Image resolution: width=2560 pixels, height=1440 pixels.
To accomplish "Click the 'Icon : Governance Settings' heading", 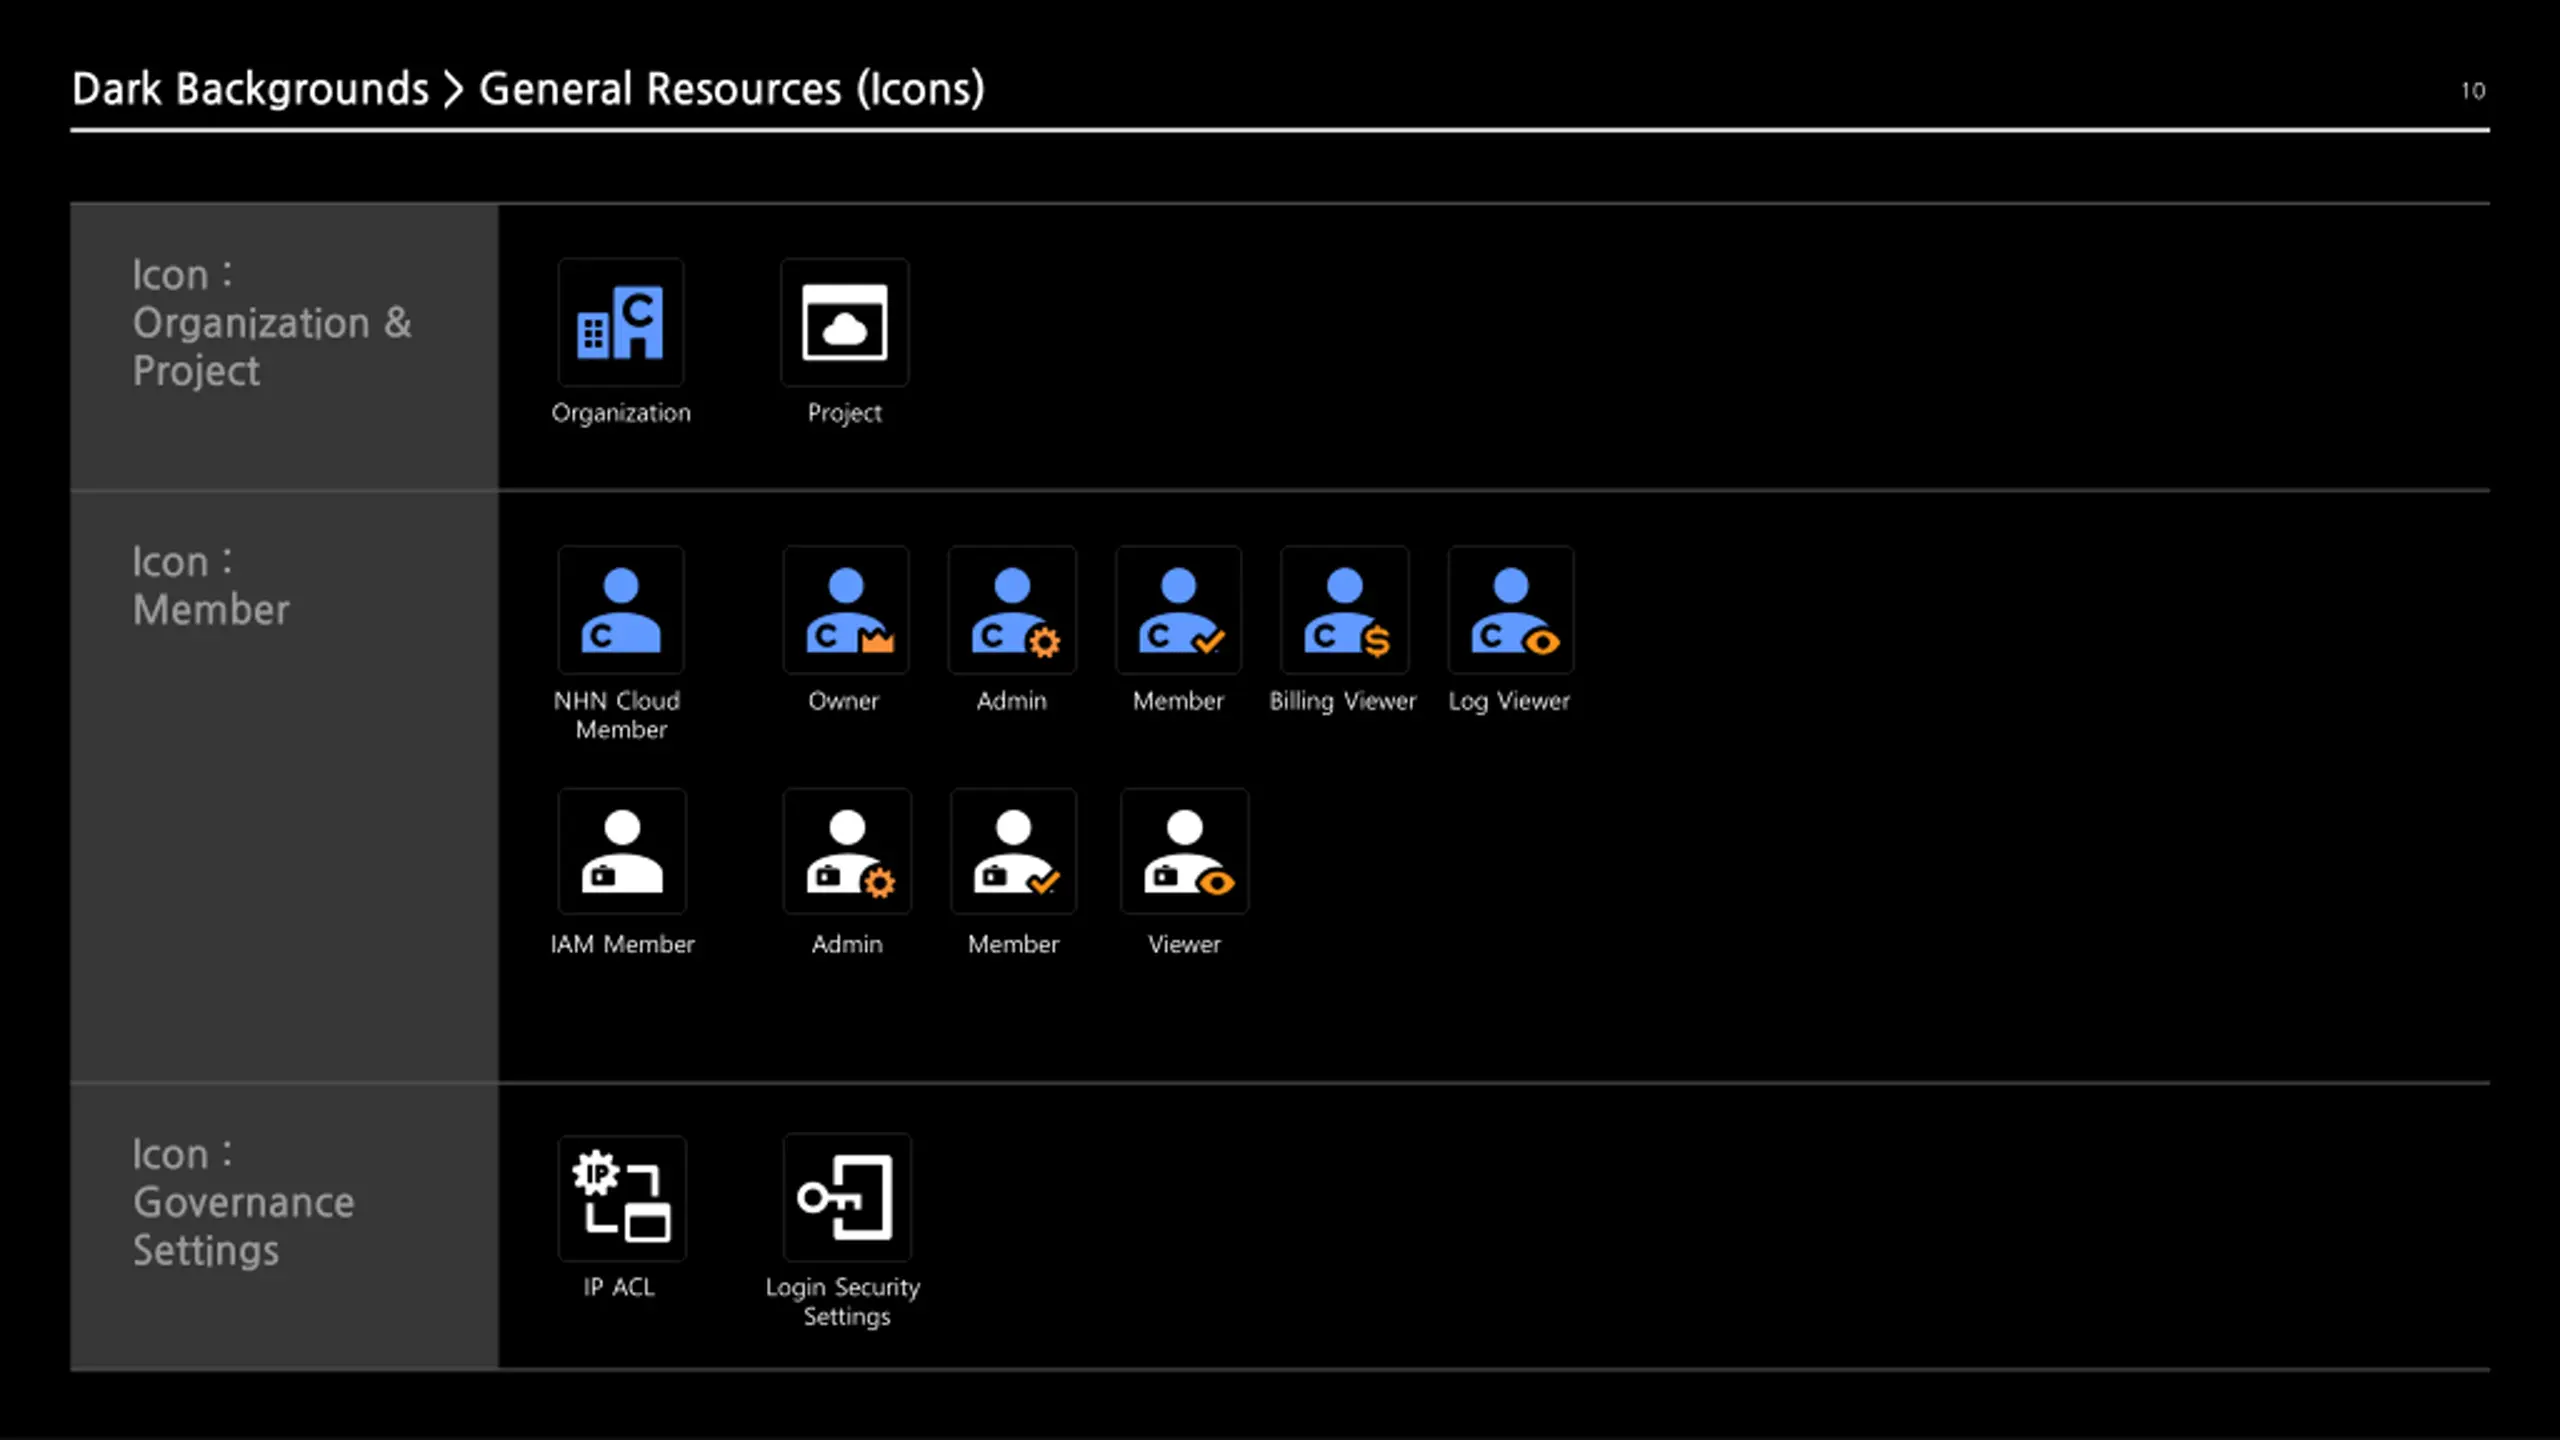I will tap(243, 1202).
